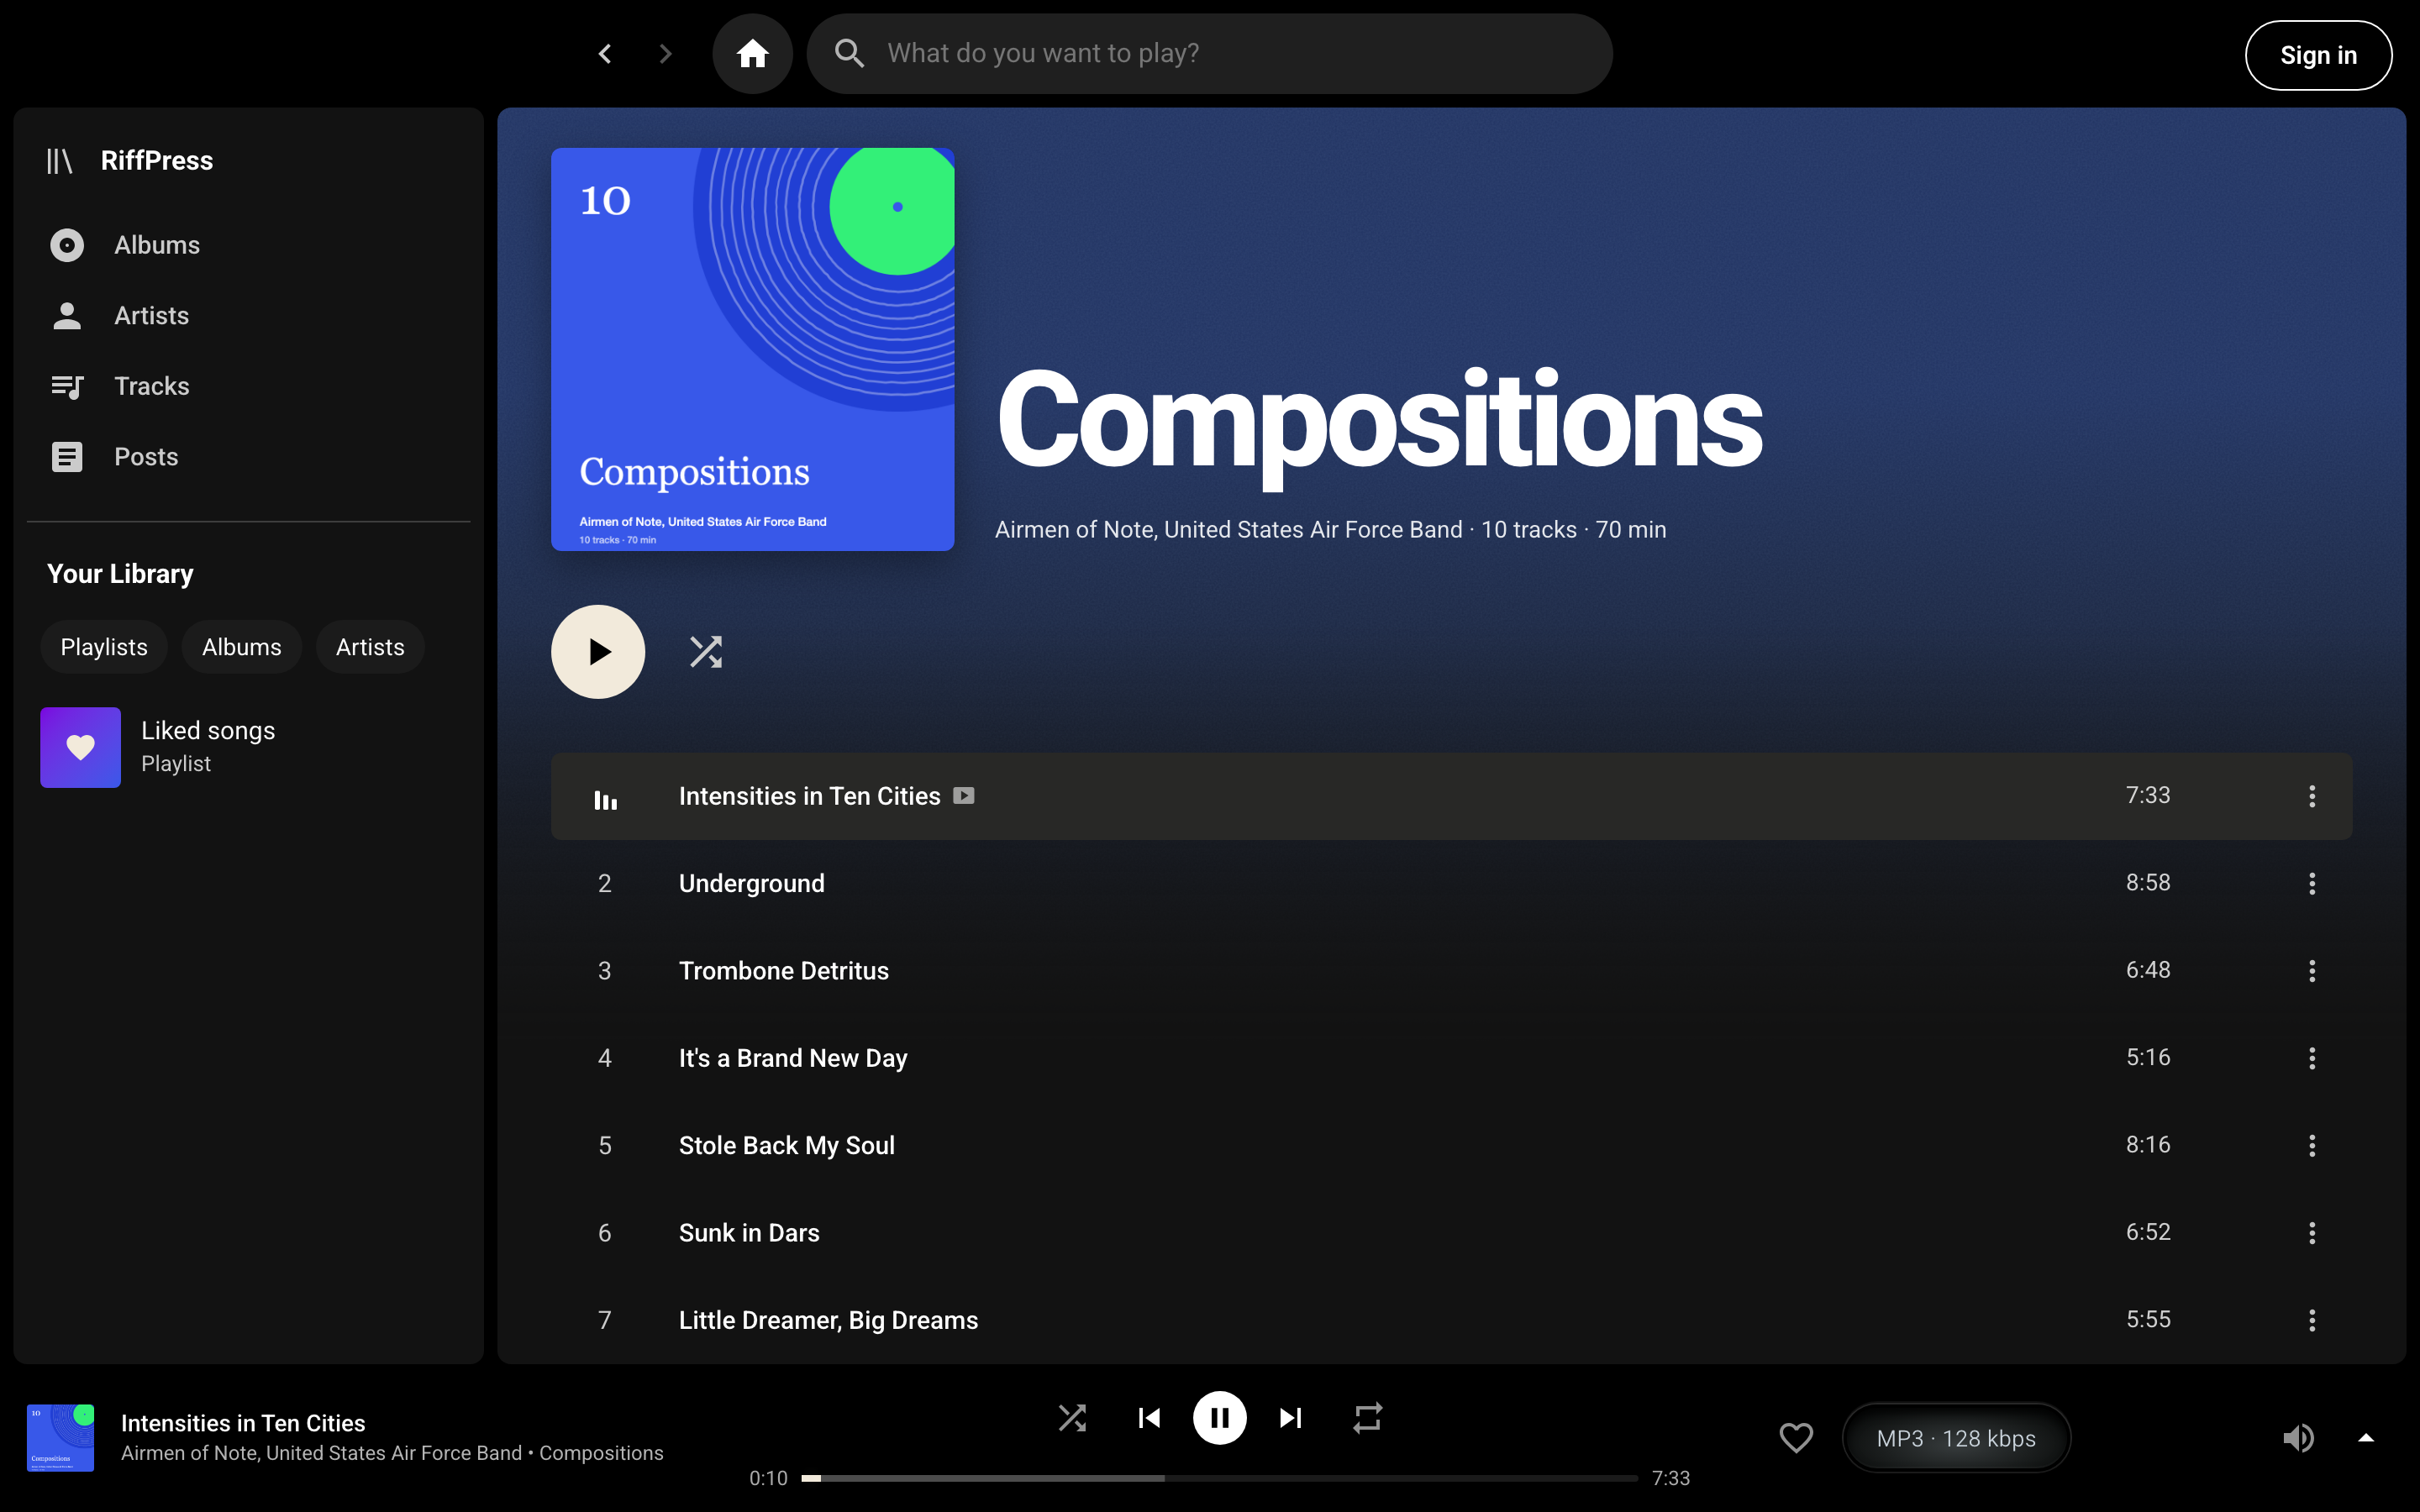
Task: Expand the player with the up arrow
Action: coord(2366,1438)
